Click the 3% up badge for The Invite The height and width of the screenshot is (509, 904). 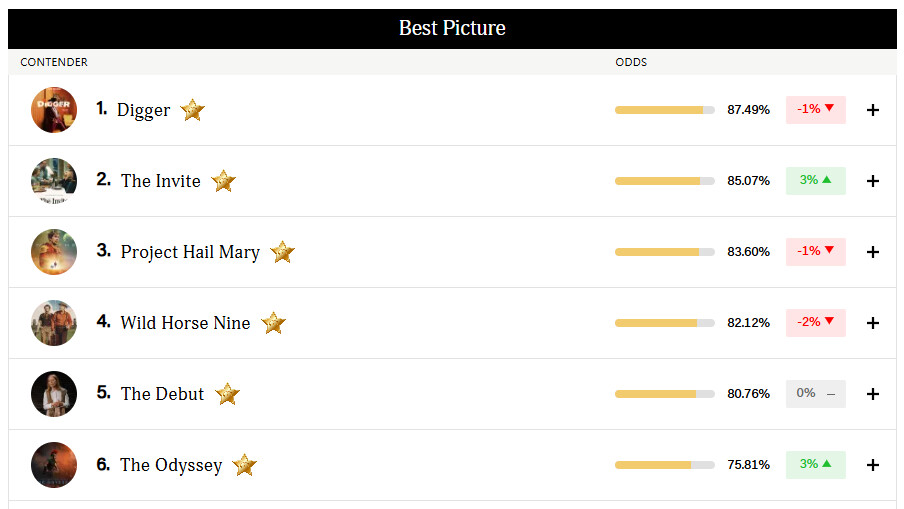coord(816,181)
